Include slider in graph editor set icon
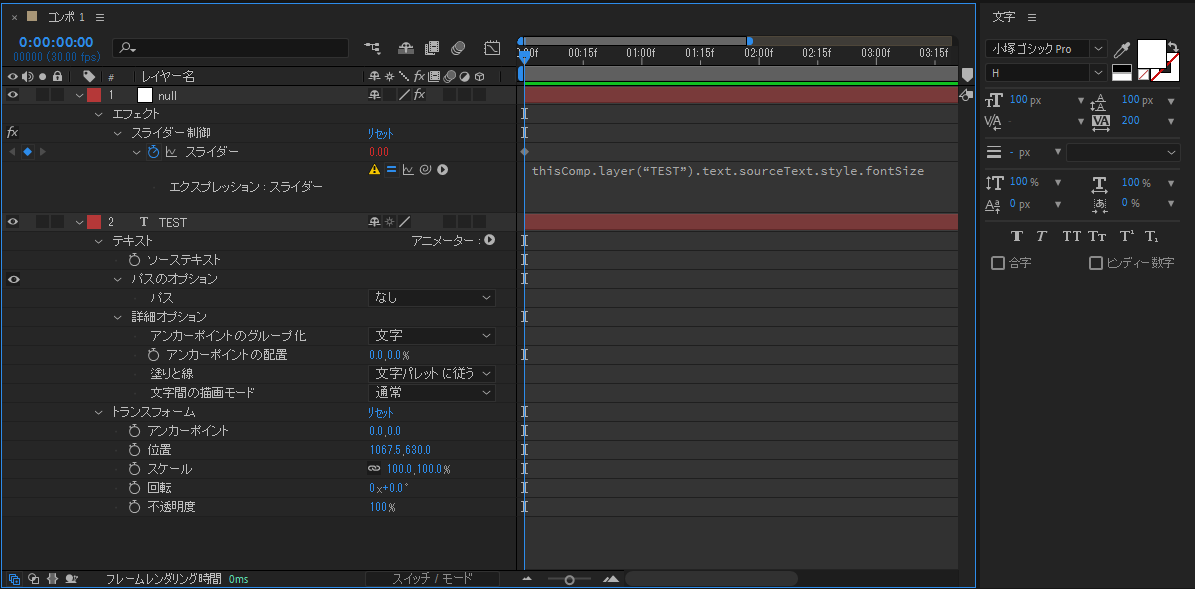This screenshot has width=1195, height=589. click(x=171, y=152)
